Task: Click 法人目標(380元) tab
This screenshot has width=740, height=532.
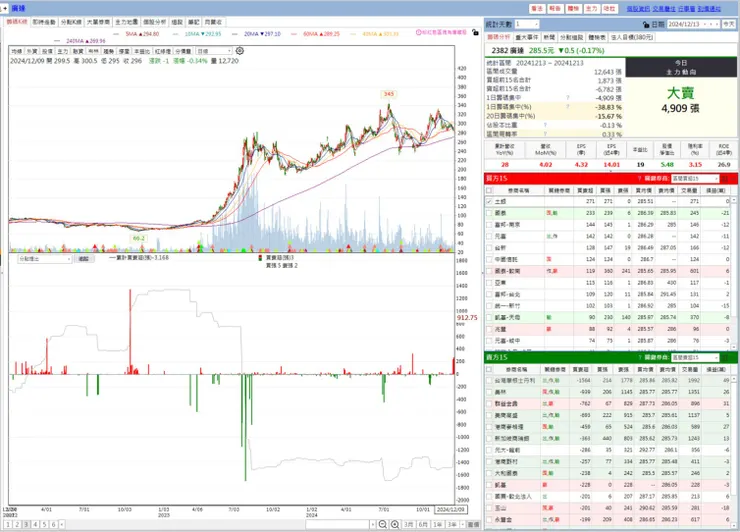Action: [x=631, y=37]
